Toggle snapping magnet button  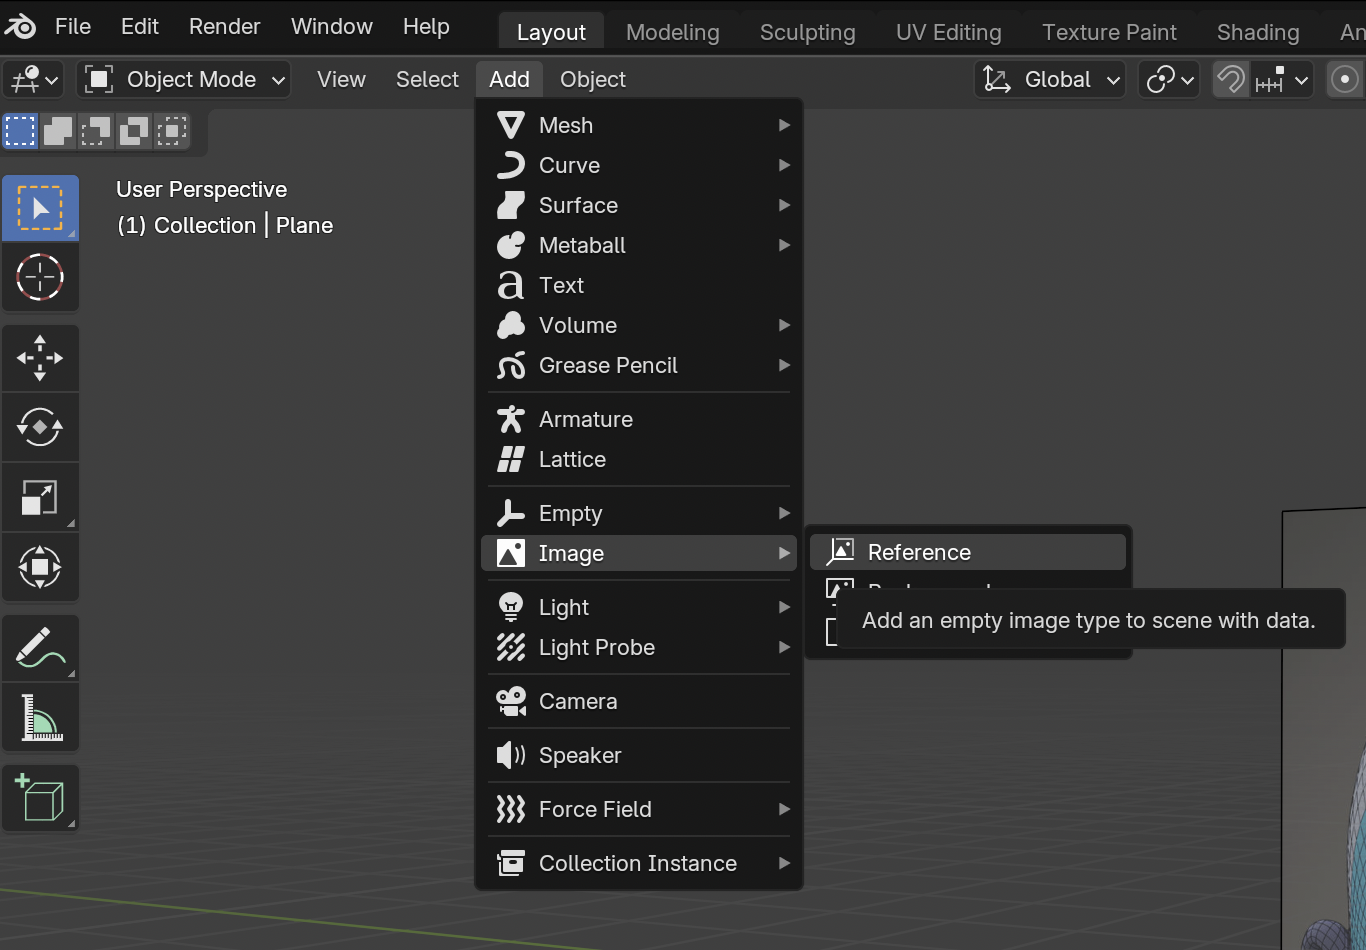click(1231, 80)
